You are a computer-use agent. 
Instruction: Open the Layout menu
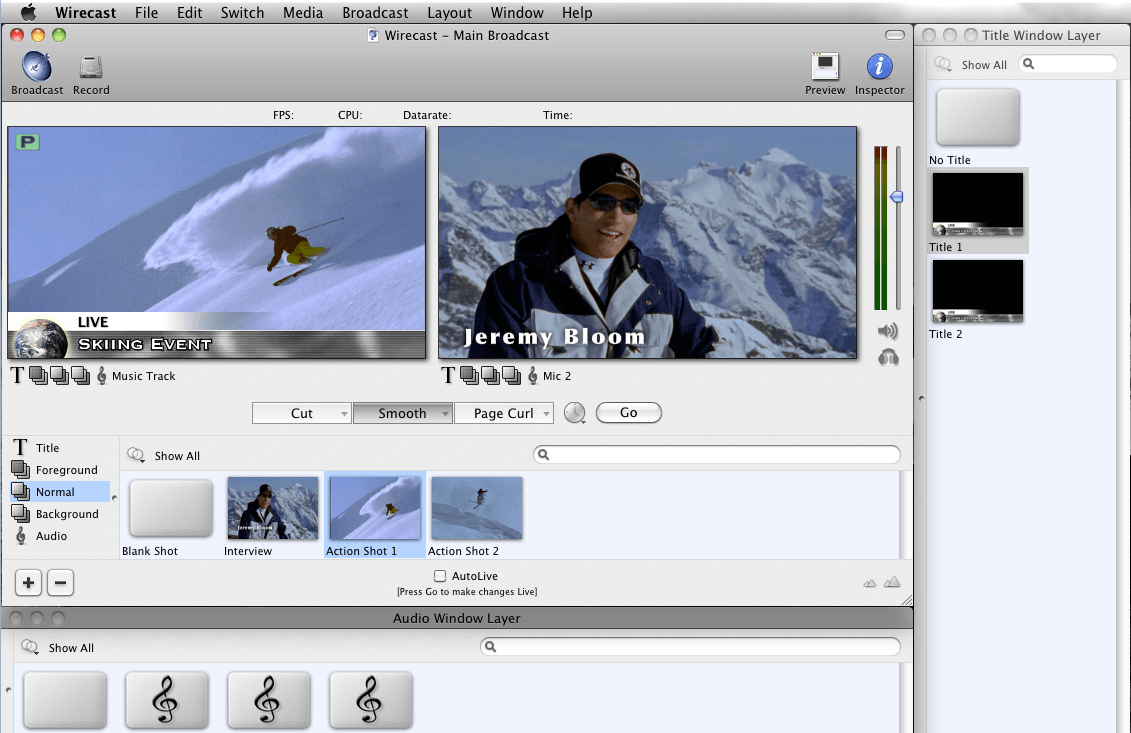(x=449, y=12)
